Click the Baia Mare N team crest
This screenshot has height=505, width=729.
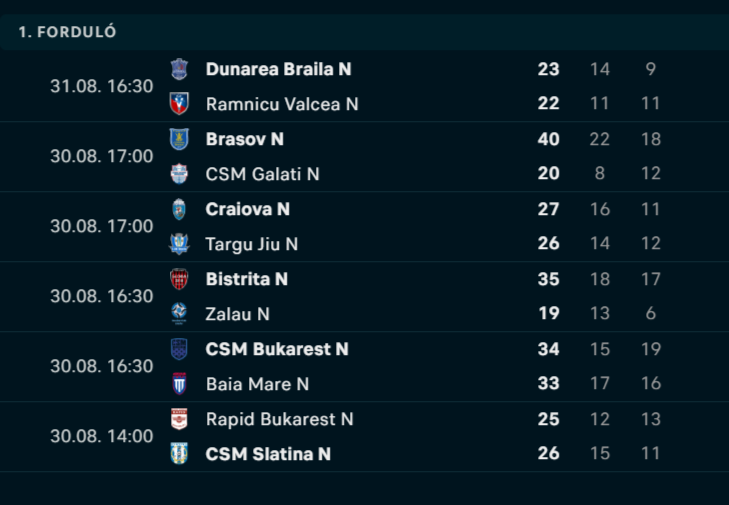179,384
